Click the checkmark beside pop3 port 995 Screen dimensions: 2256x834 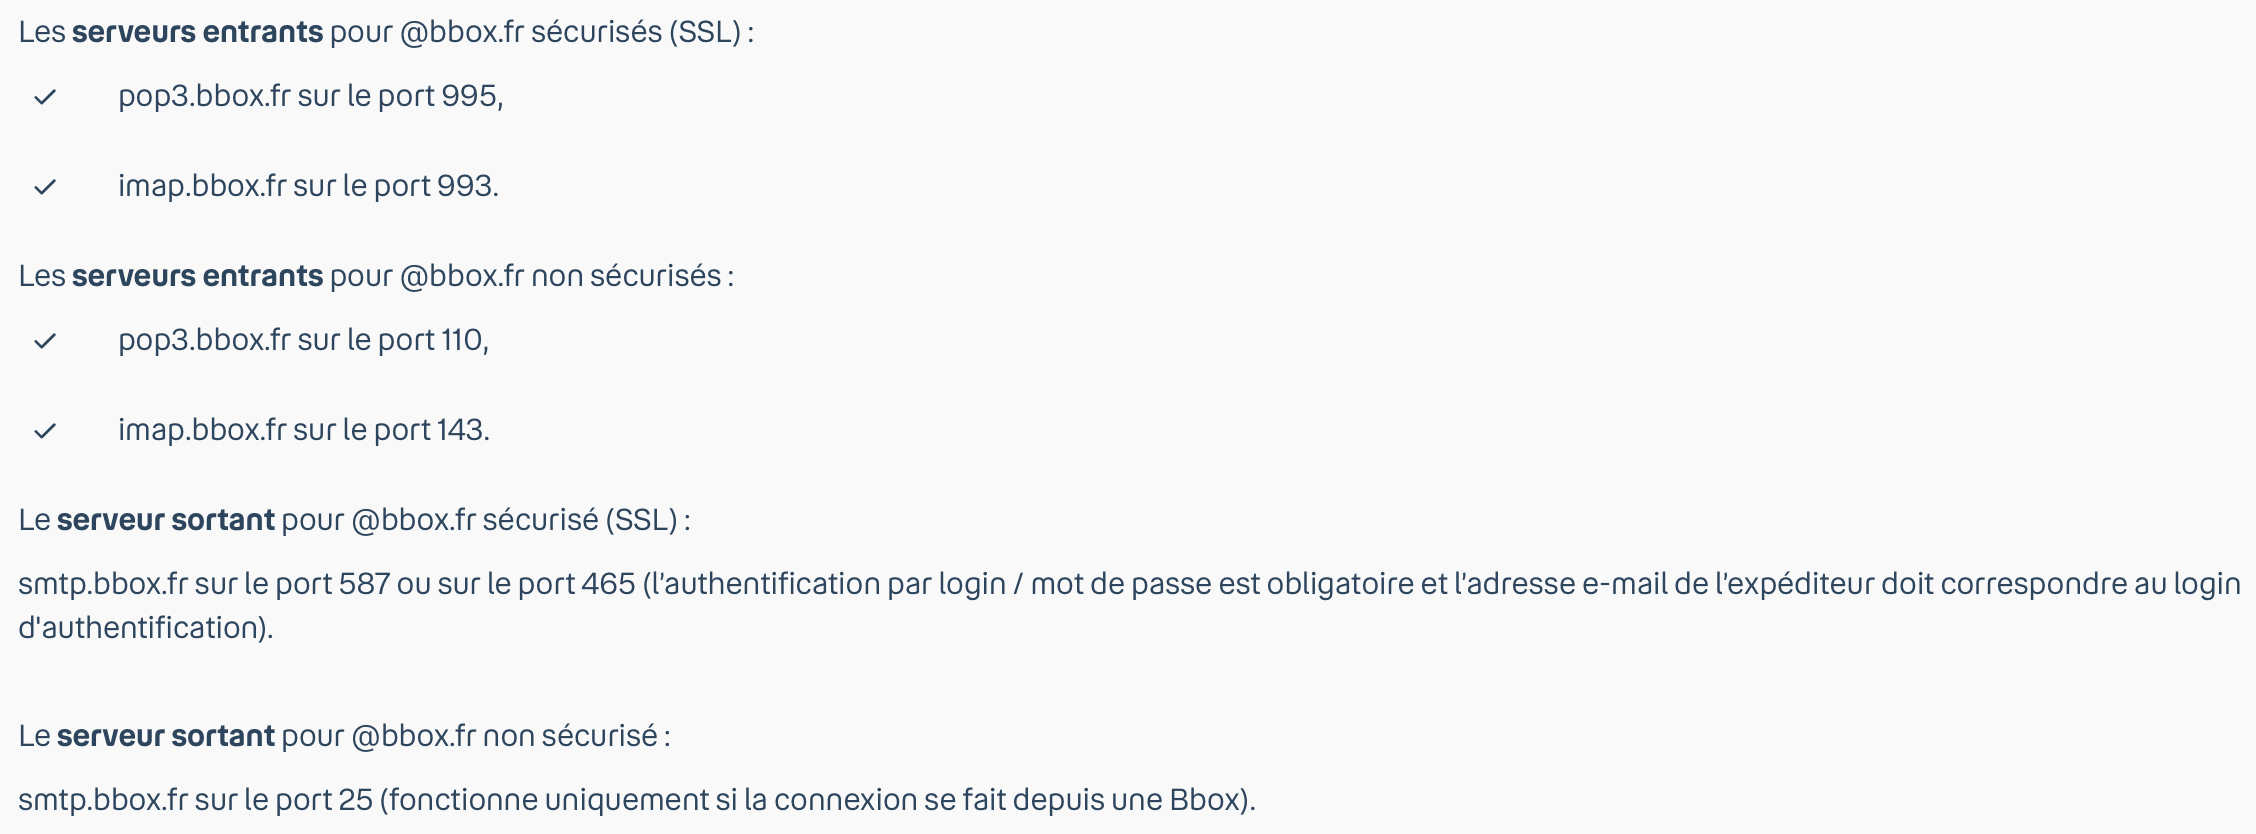[x=45, y=97]
